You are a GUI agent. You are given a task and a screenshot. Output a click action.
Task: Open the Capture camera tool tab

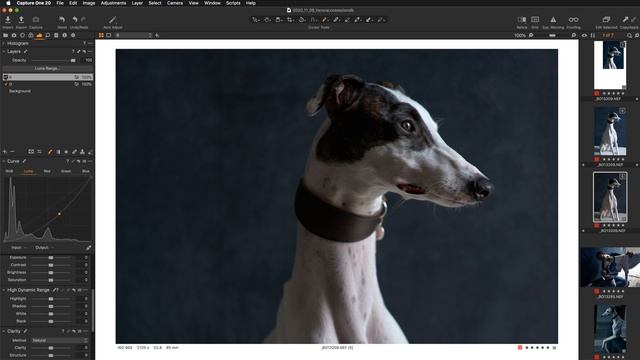14,36
